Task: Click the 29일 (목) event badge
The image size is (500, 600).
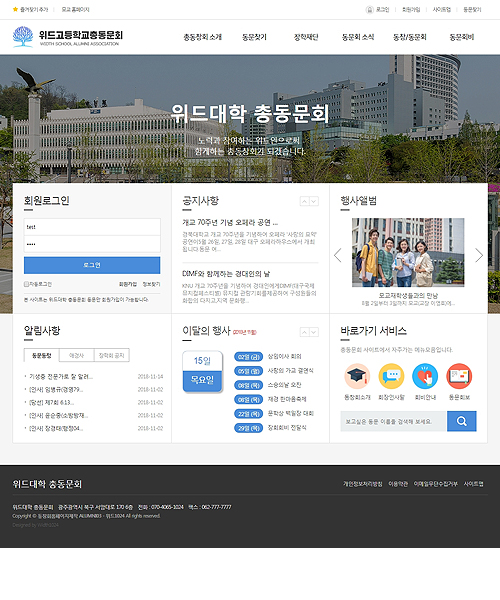Action: (248, 428)
